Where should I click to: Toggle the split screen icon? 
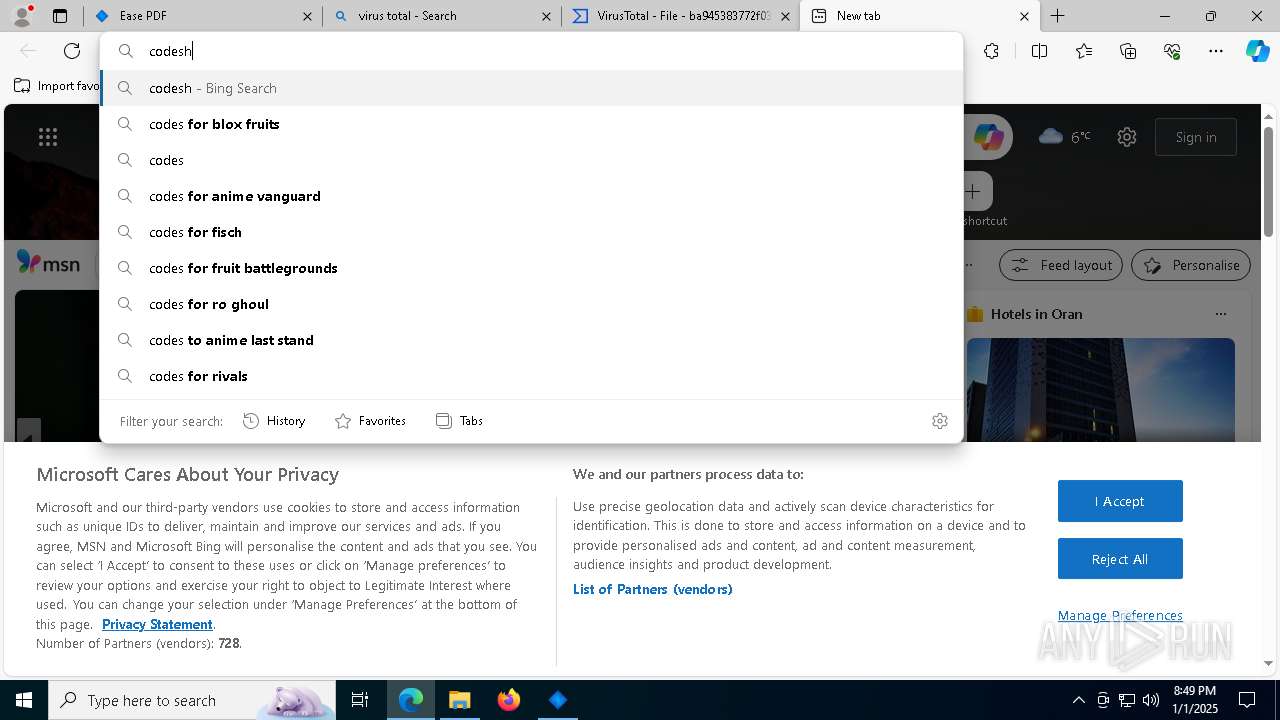(1039, 51)
